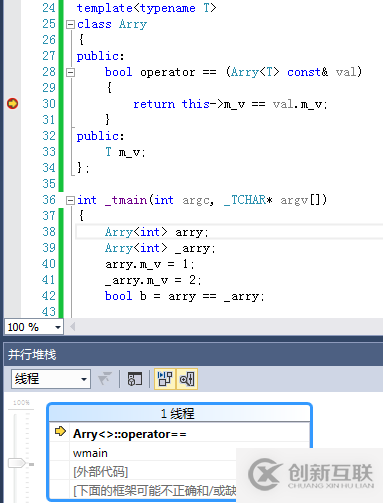Click the arry.m_v = 1; statement
This screenshot has width=383, height=503.
pyautogui.click(x=150, y=264)
